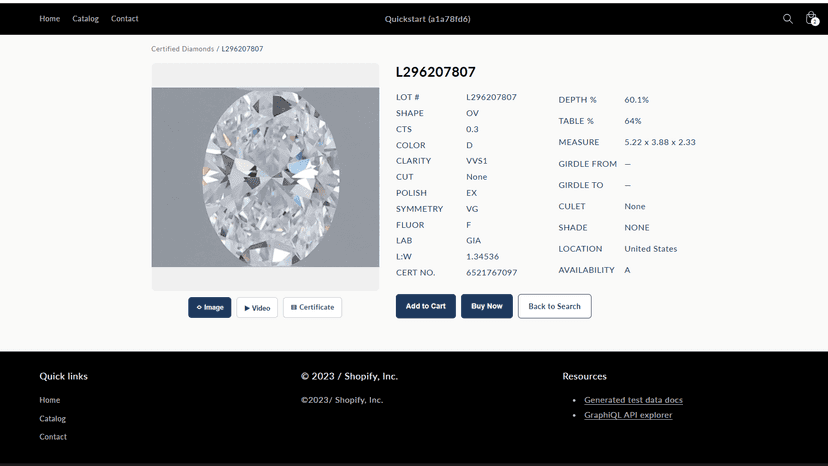Follow the Certified Diamonds breadcrumb

click(x=183, y=49)
